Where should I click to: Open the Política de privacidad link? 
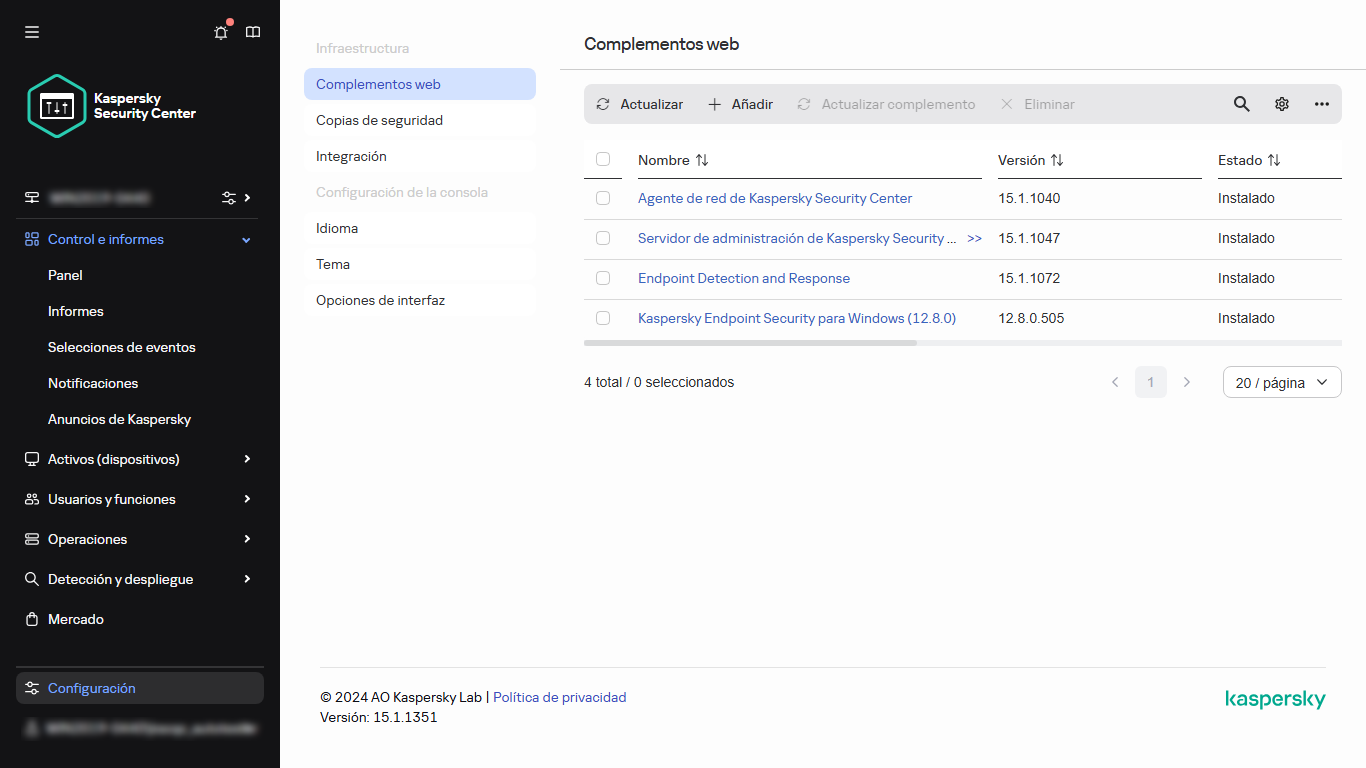pyautogui.click(x=559, y=697)
